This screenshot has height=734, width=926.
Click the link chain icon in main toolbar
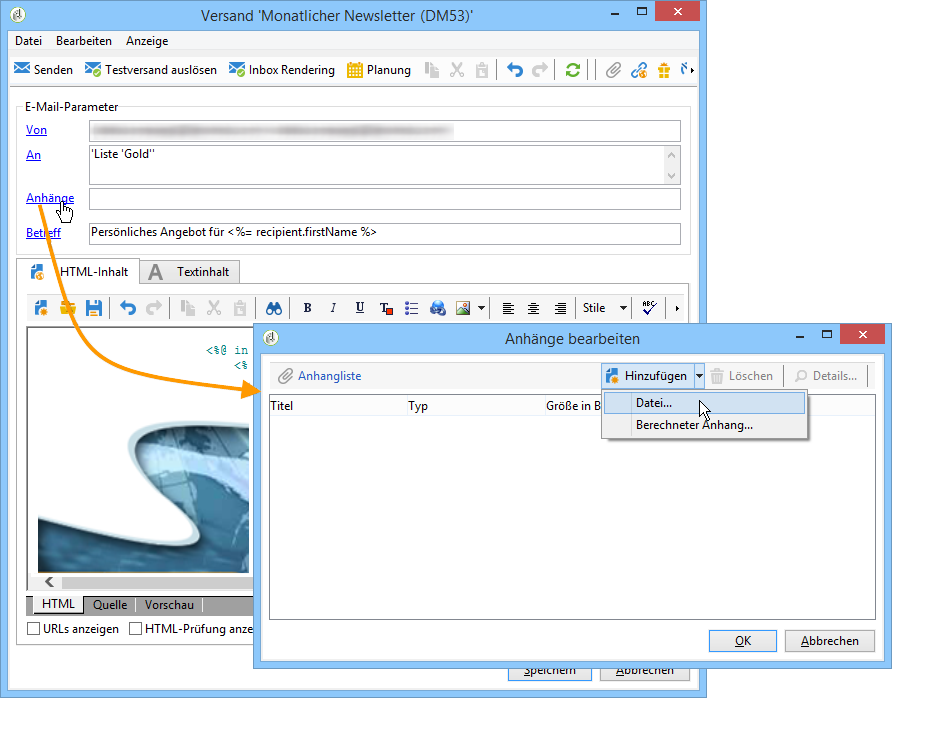(x=639, y=70)
